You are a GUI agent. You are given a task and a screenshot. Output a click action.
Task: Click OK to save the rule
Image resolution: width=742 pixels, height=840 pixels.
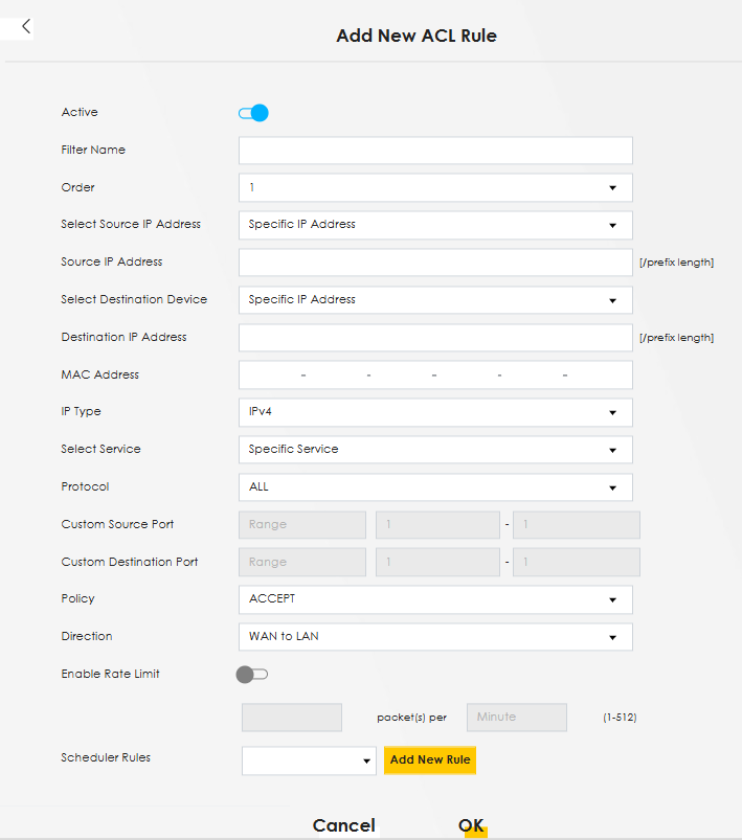[471, 825]
